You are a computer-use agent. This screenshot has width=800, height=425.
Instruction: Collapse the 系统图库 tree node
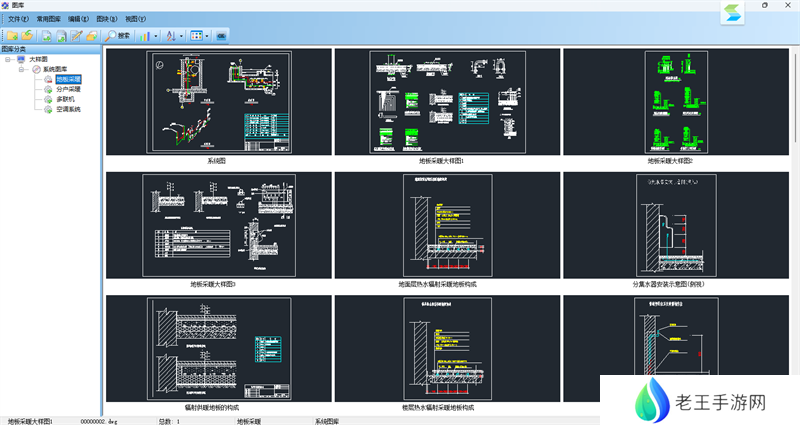tap(22, 70)
